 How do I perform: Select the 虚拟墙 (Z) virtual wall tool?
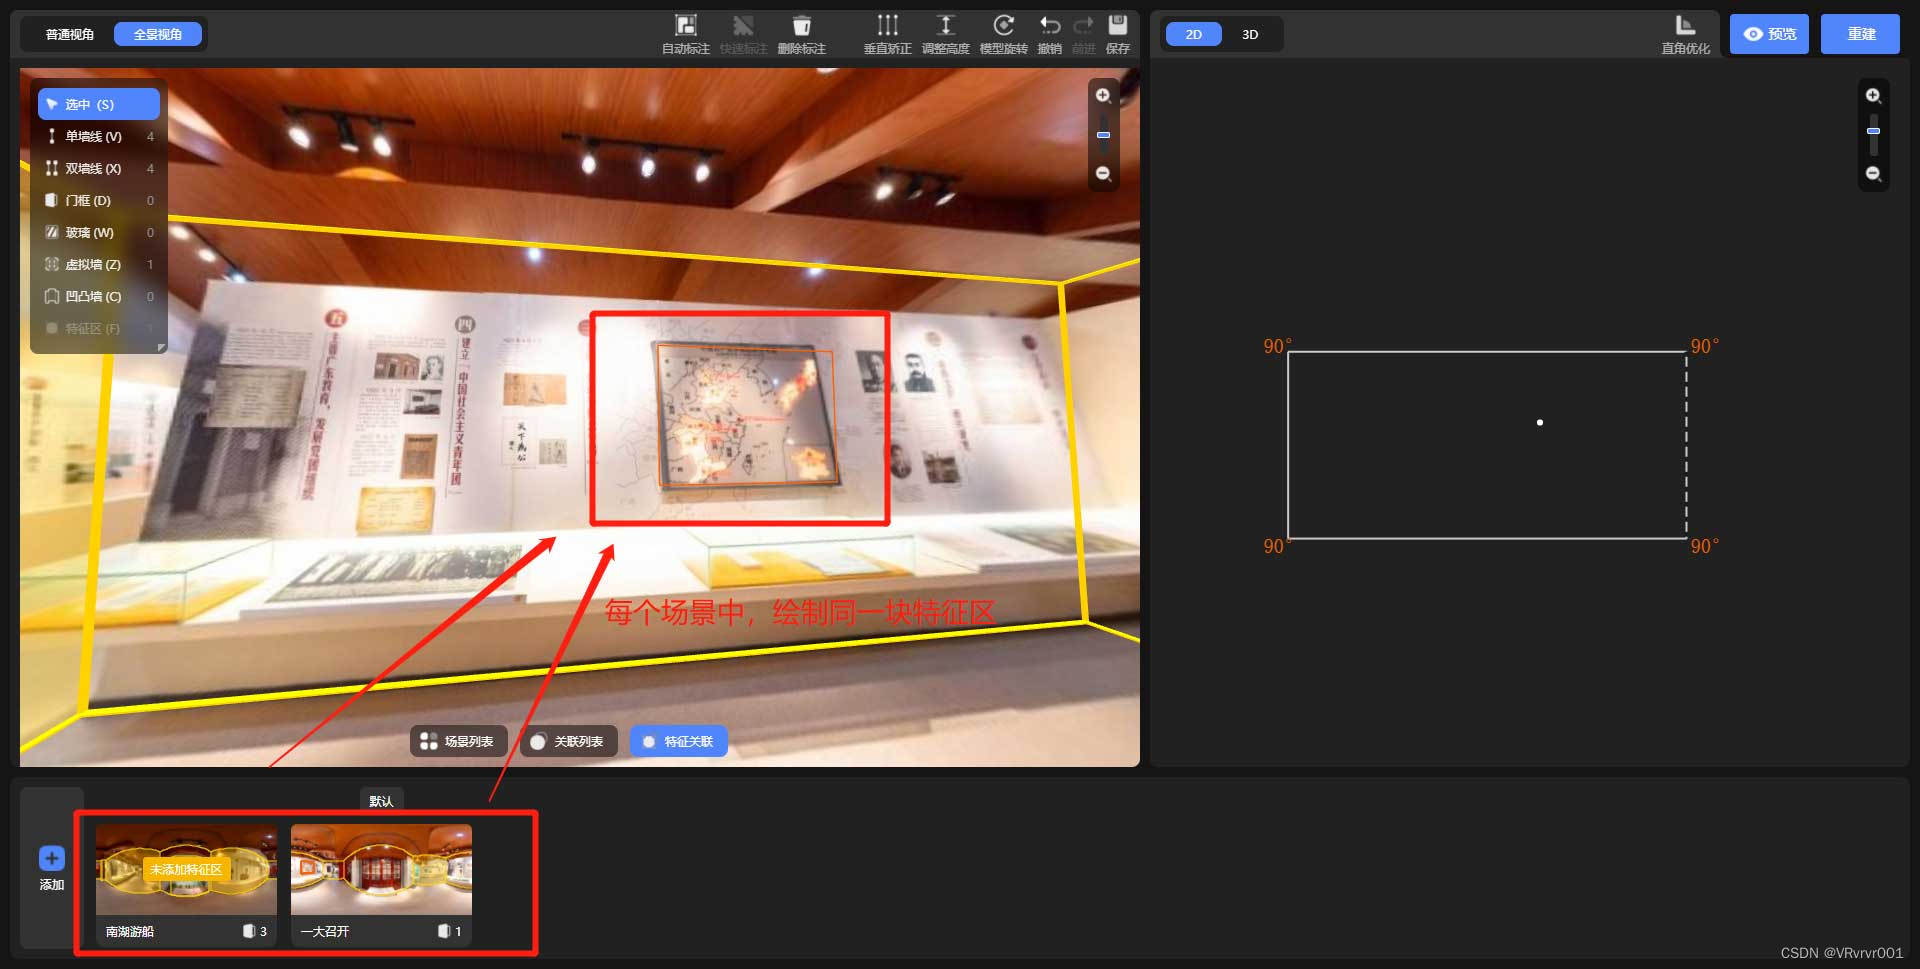(99, 264)
